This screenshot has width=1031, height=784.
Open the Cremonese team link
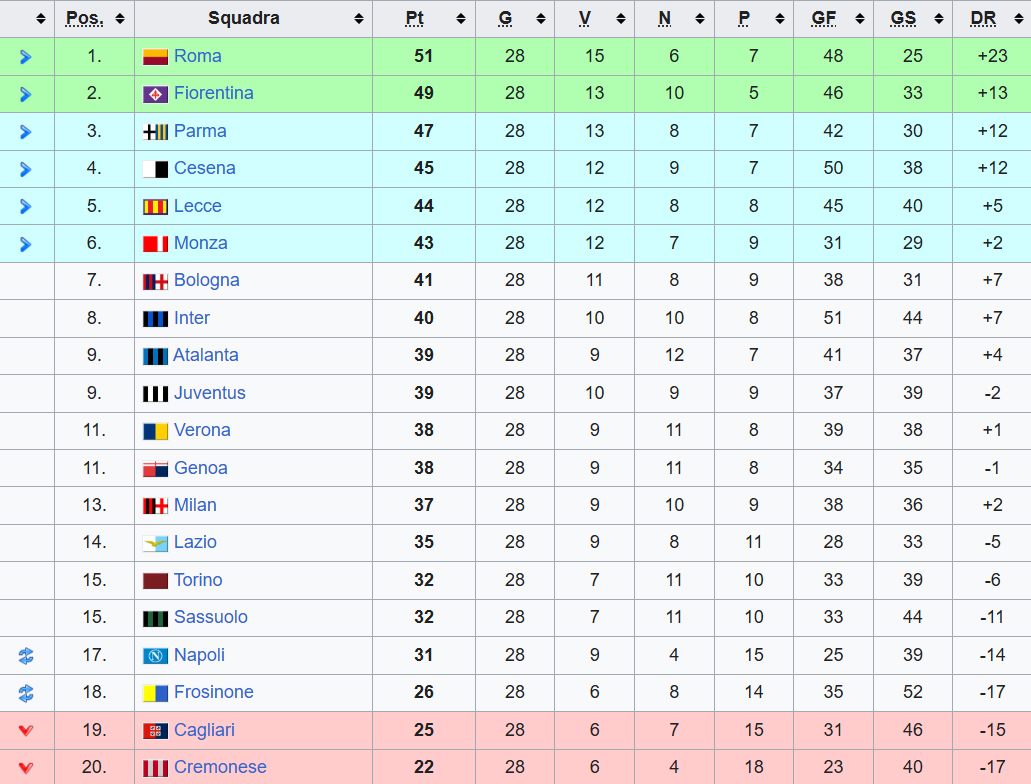pyautogui.click(x=220, y=767)
